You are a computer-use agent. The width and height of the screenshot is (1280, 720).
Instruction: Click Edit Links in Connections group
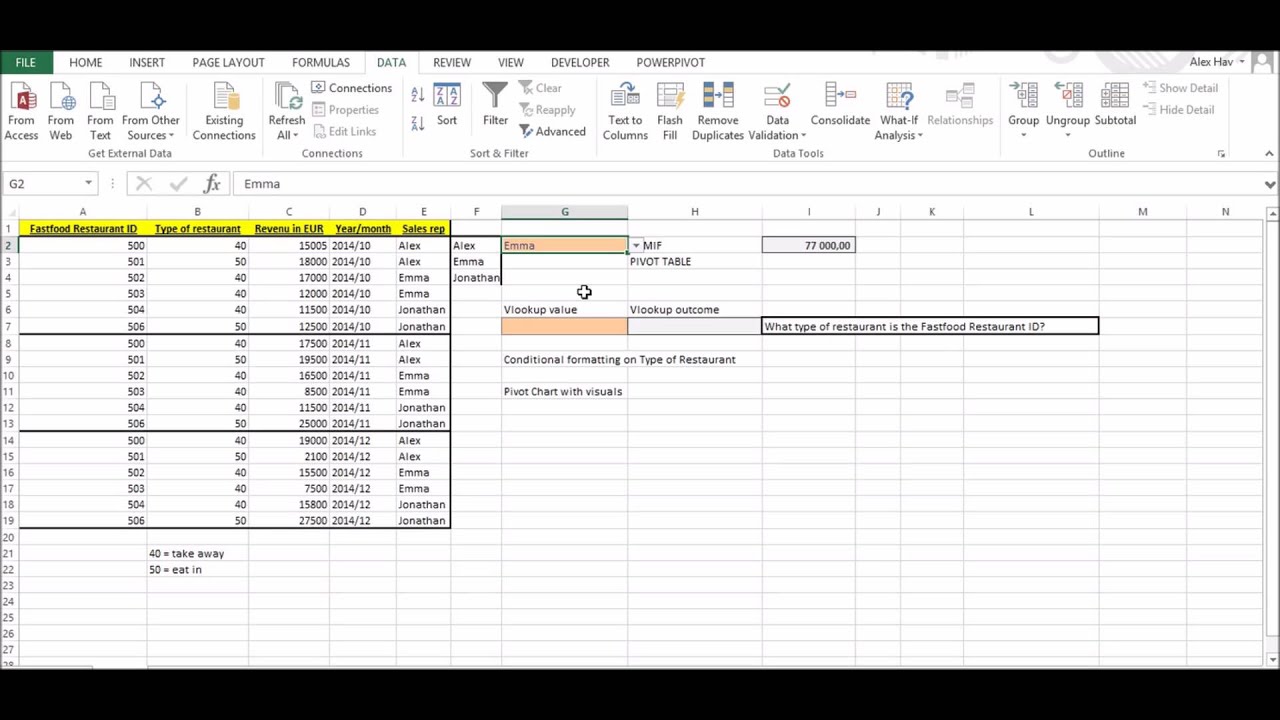[x=343, y=132]
